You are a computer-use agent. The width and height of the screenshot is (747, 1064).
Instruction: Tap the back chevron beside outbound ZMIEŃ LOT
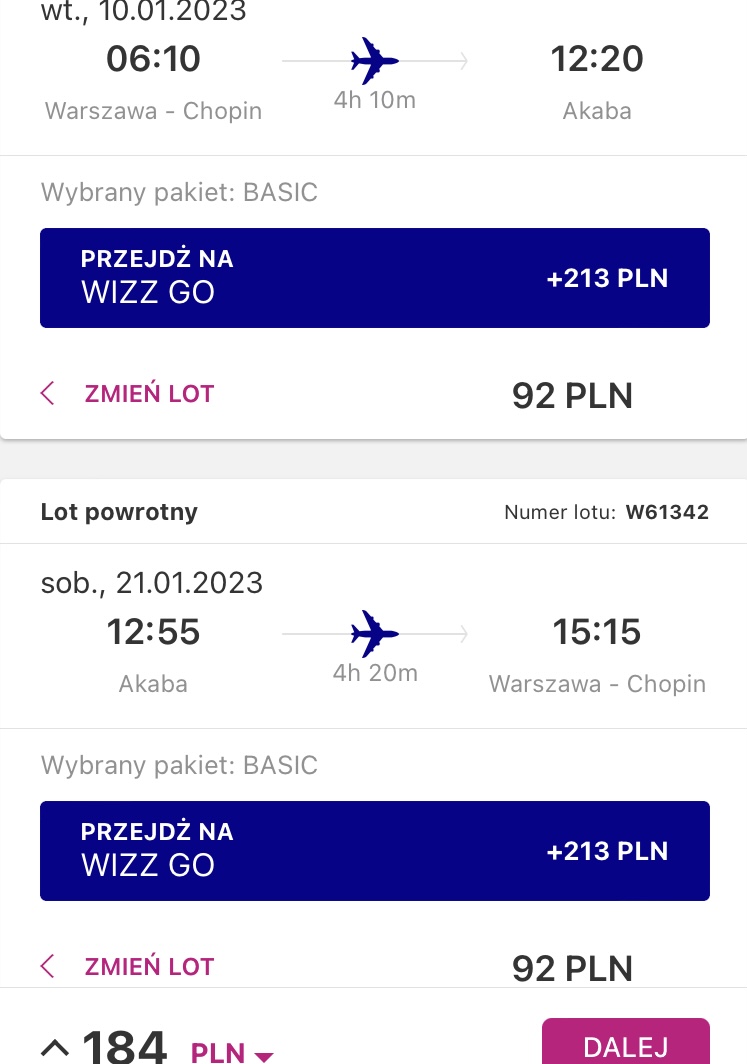tap(47, 393)
